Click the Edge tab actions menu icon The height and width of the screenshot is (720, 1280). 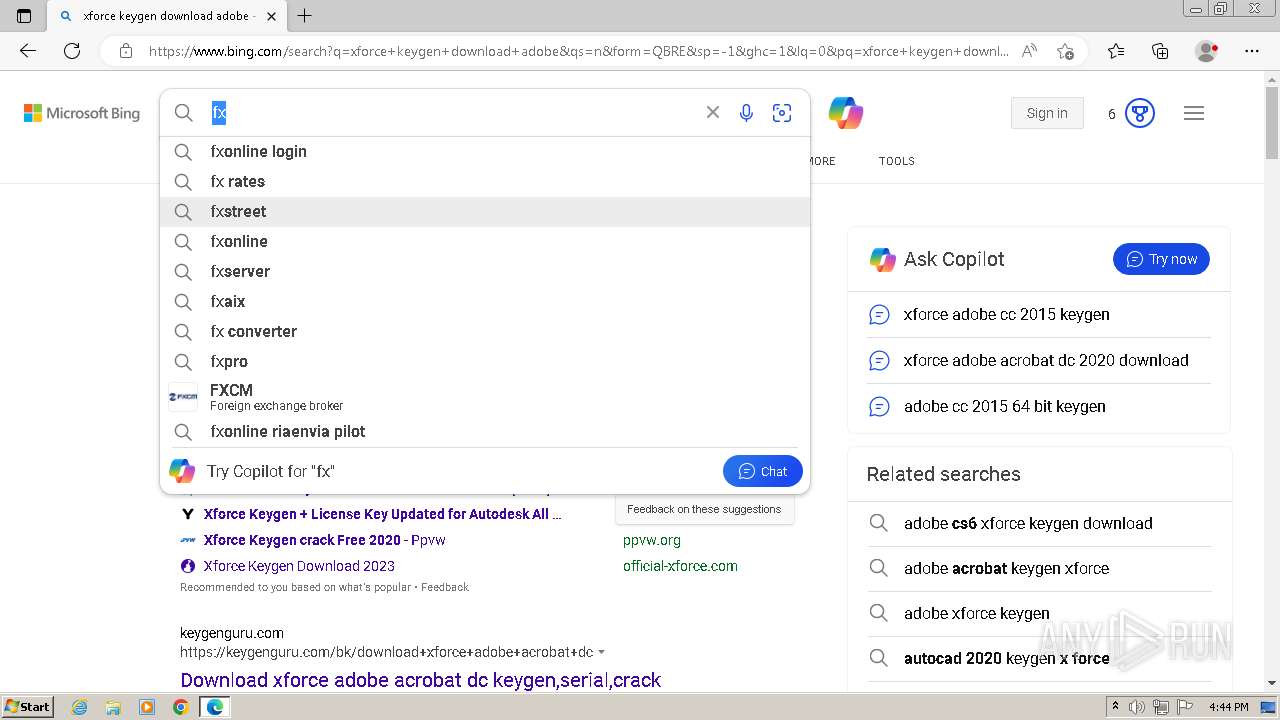[24, 16]
